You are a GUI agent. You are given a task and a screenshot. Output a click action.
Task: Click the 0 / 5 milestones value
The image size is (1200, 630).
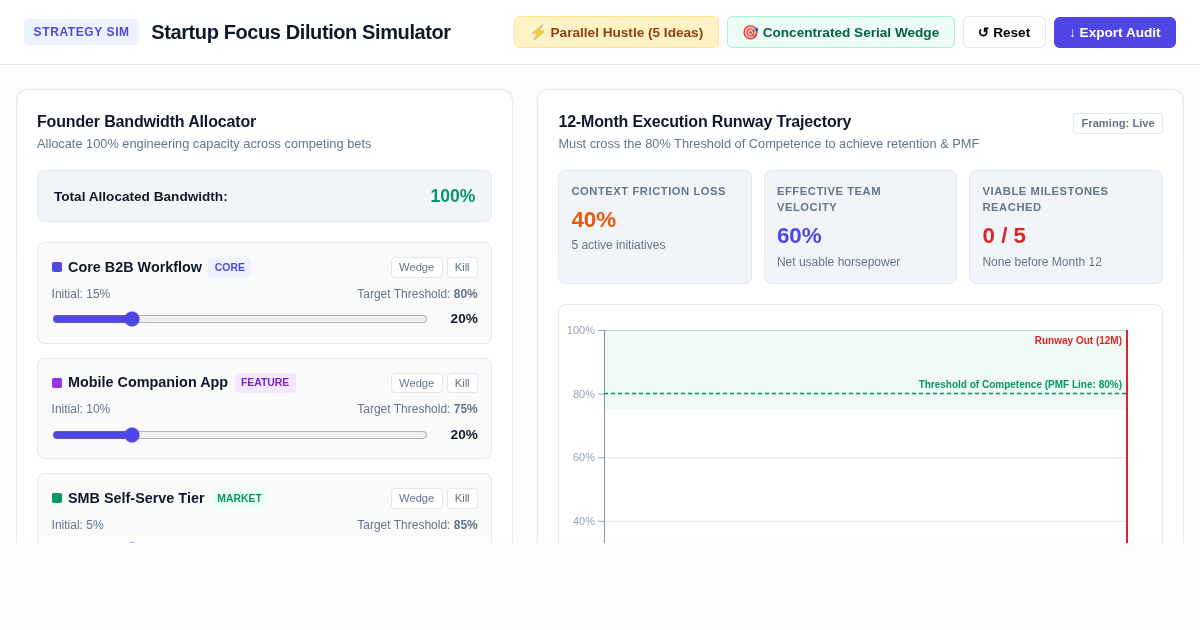pyautogui.click(x=1004, y=236)
